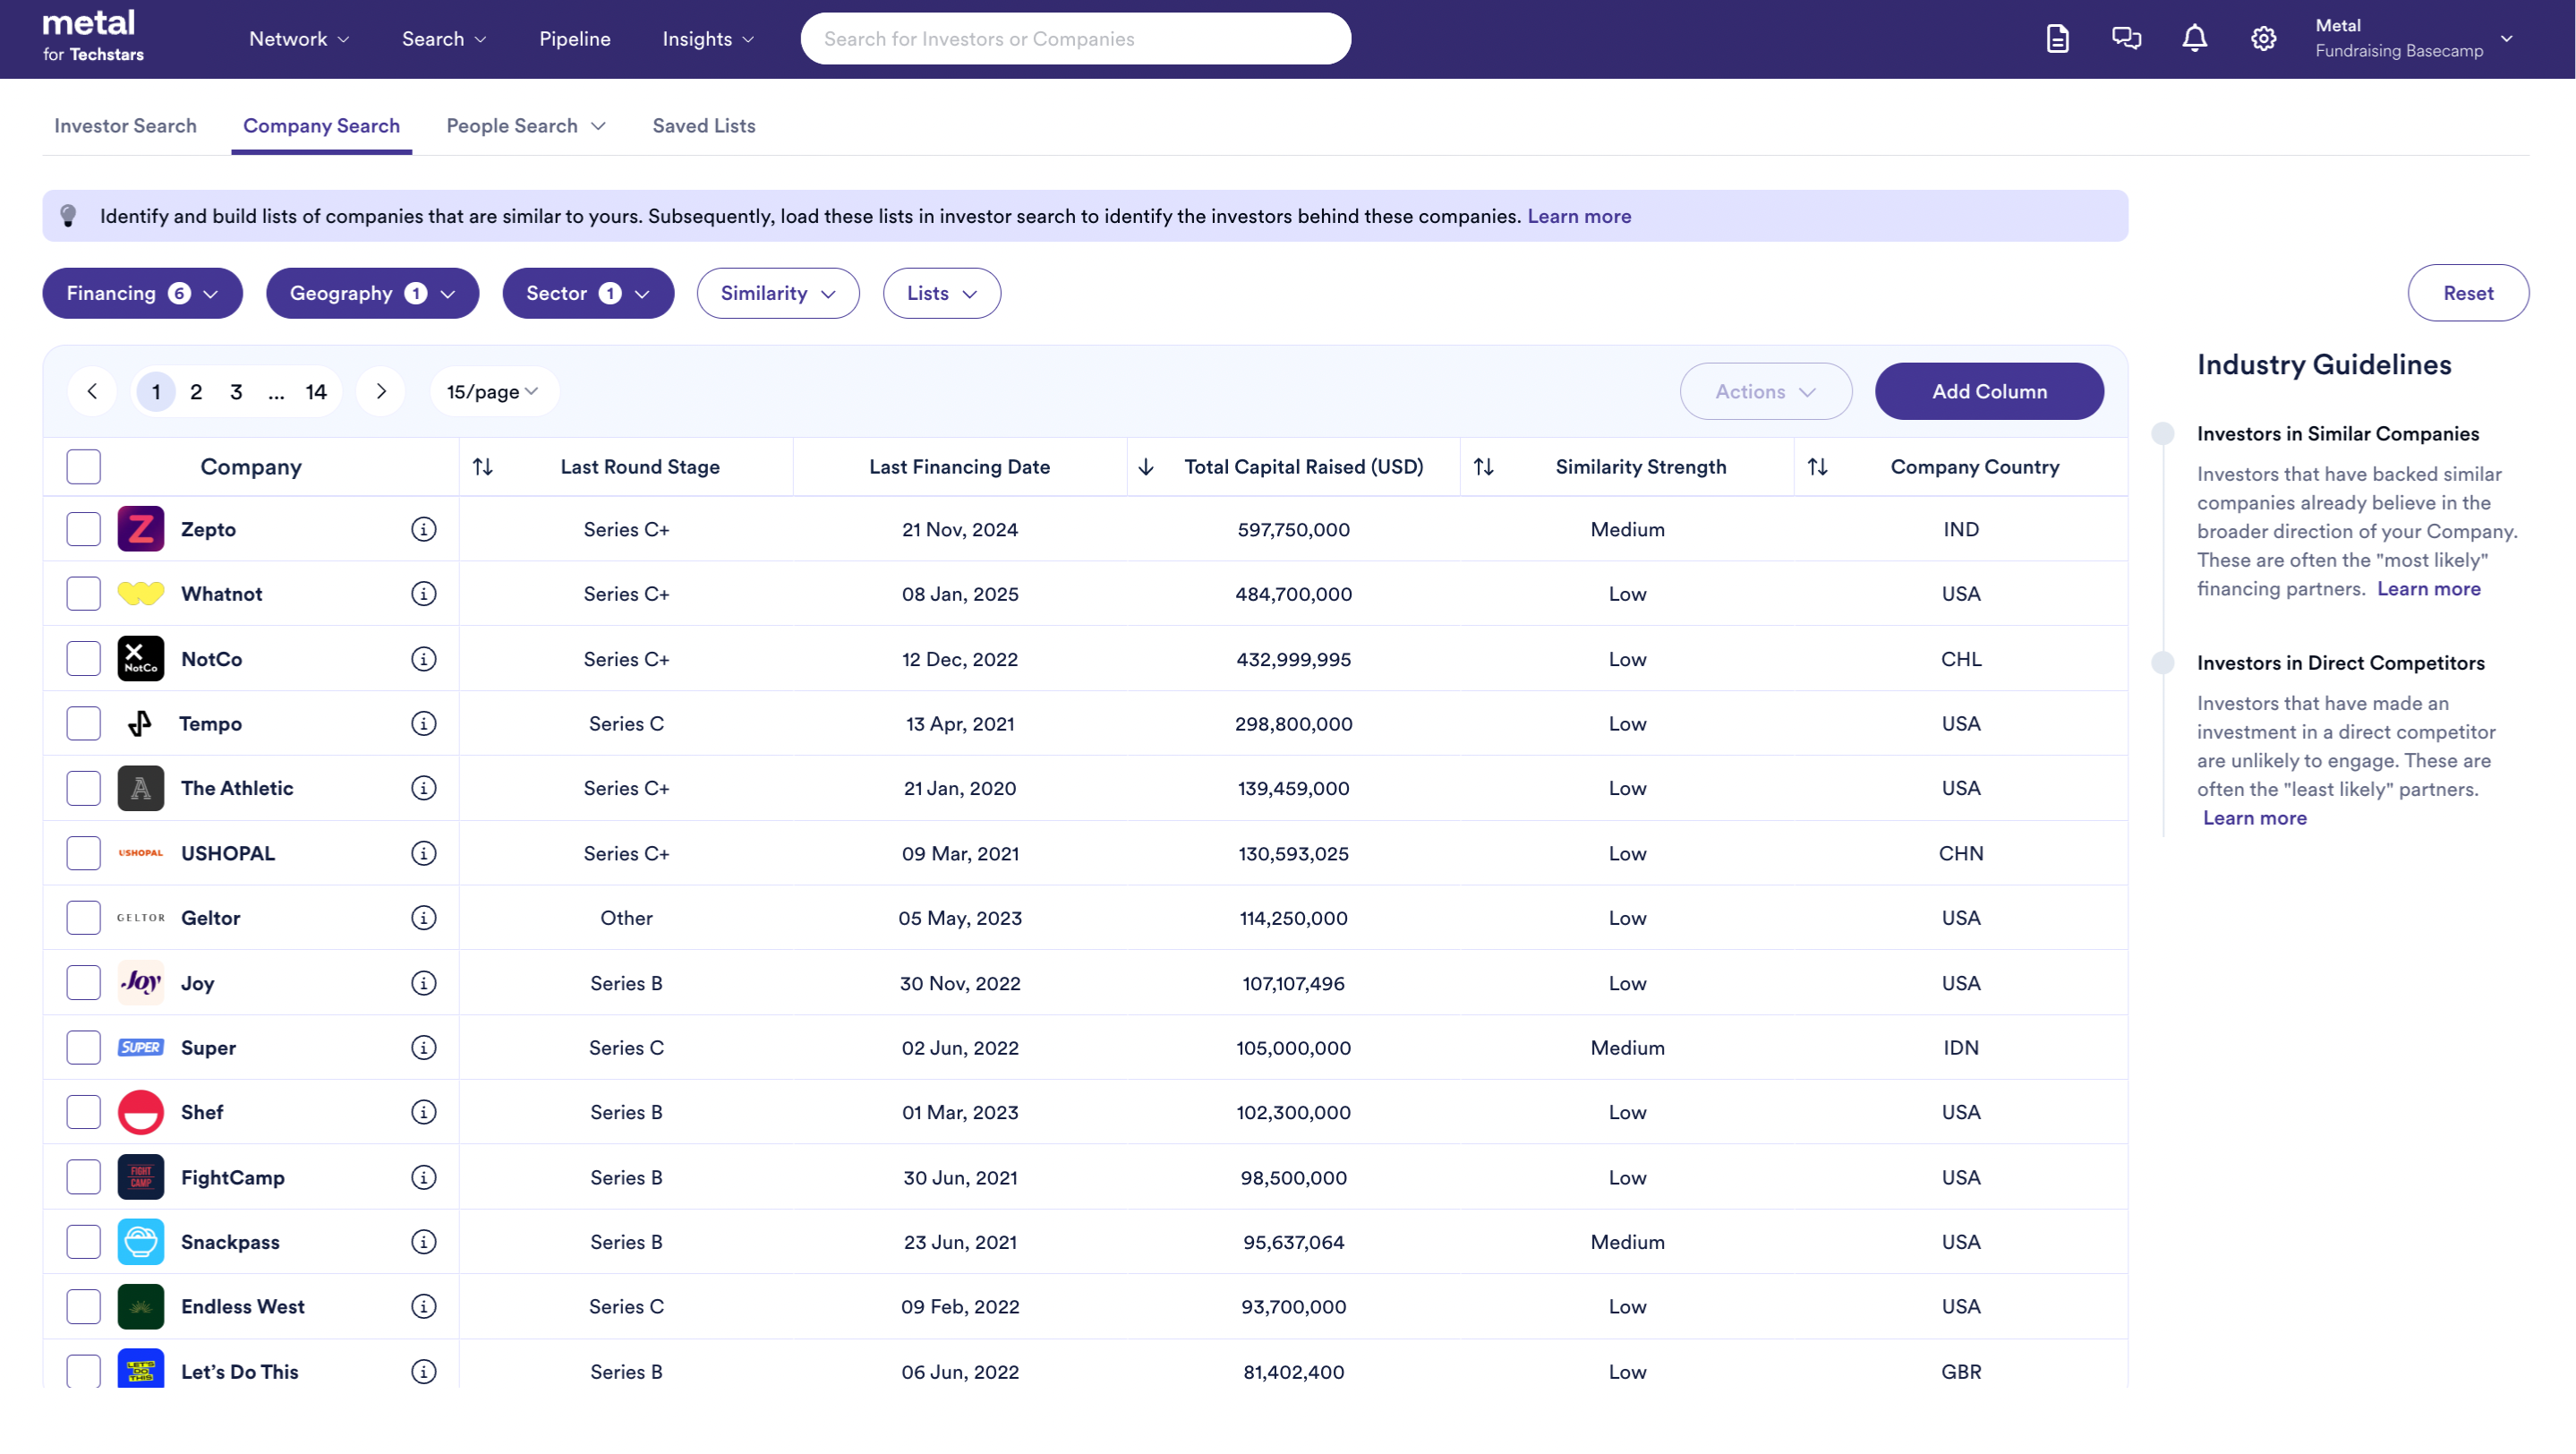Screen dimensions: 2576x1454
Task: Open the 15/page size dropdown
Action: coord(492,392)
